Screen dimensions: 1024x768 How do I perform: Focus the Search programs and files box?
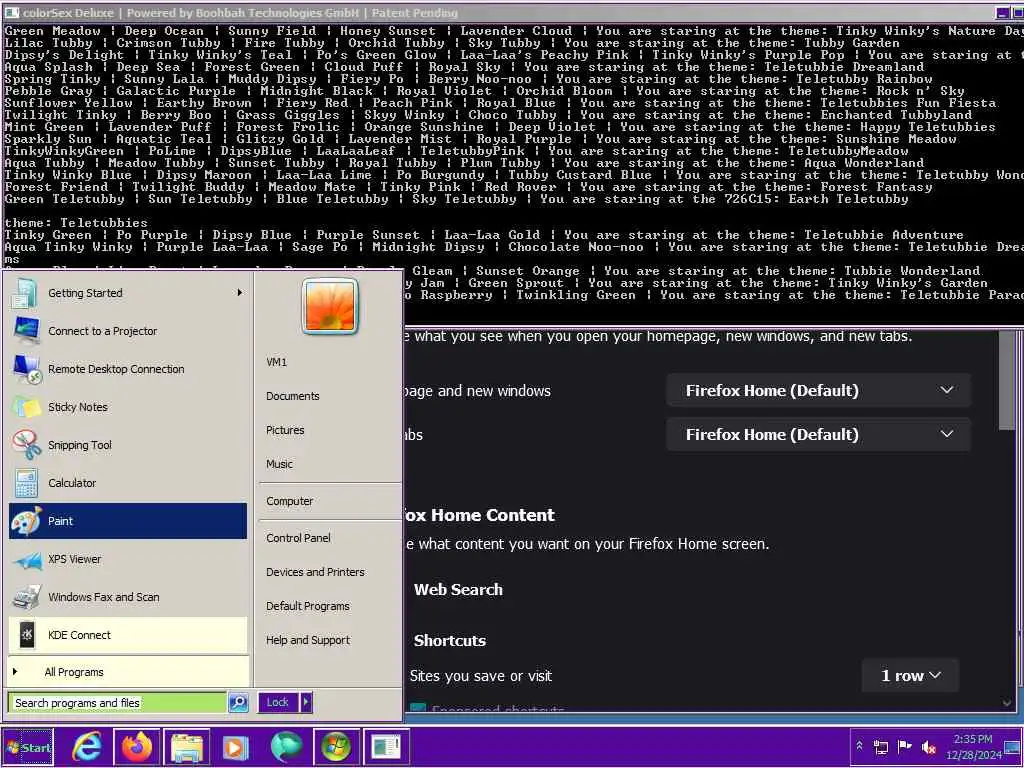(x=118, y=703)
